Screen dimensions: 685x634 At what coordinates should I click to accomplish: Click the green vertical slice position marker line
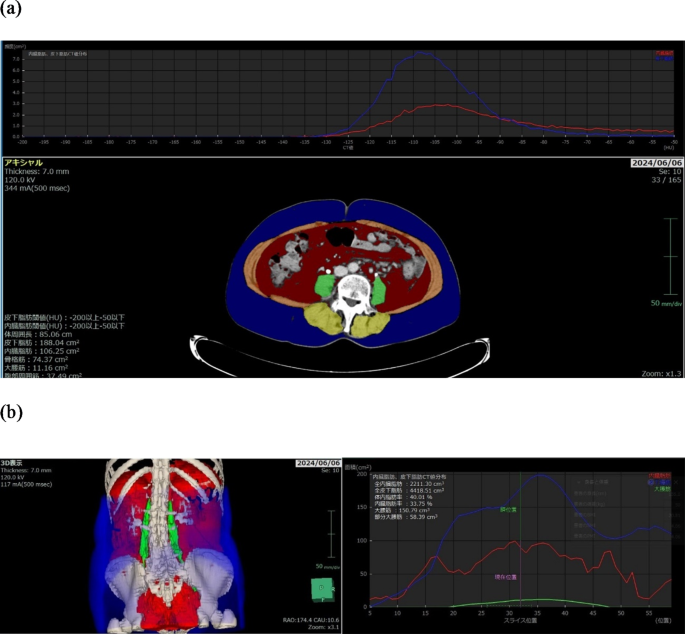[520, 540]
